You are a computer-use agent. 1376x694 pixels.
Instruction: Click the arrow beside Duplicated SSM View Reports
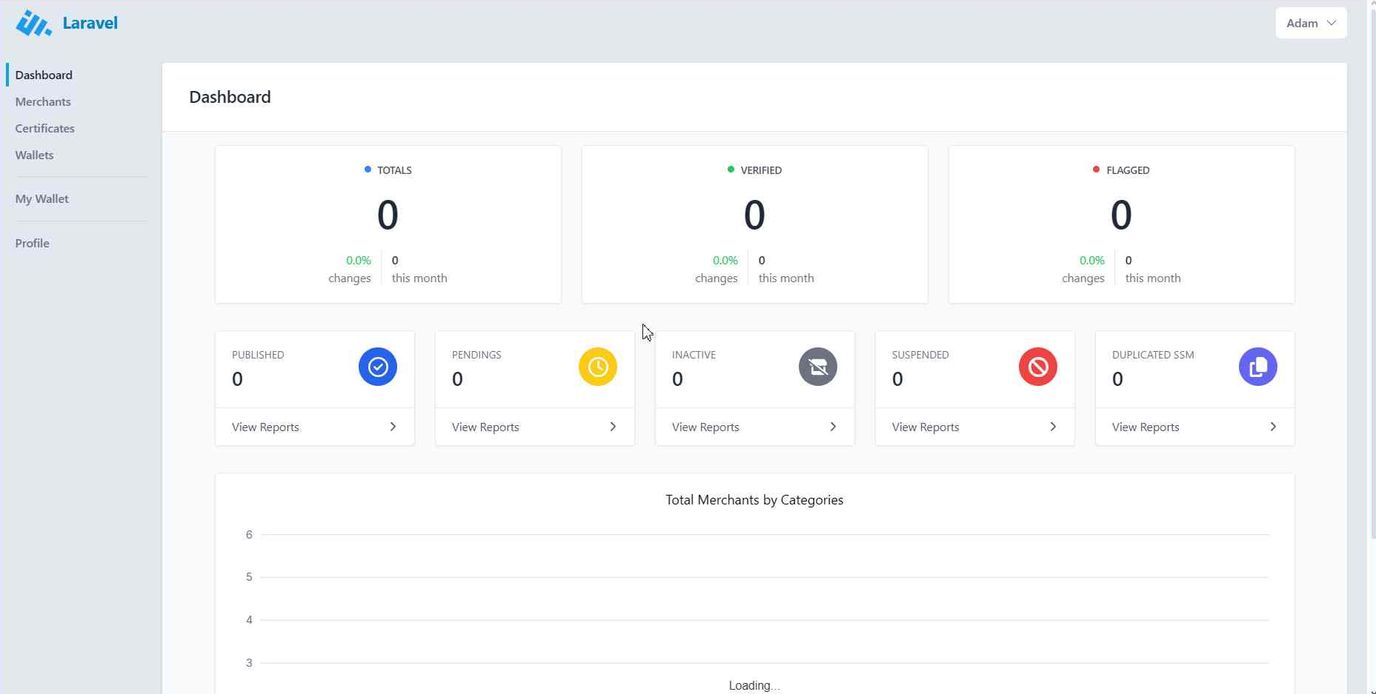tap(1273, 427)
